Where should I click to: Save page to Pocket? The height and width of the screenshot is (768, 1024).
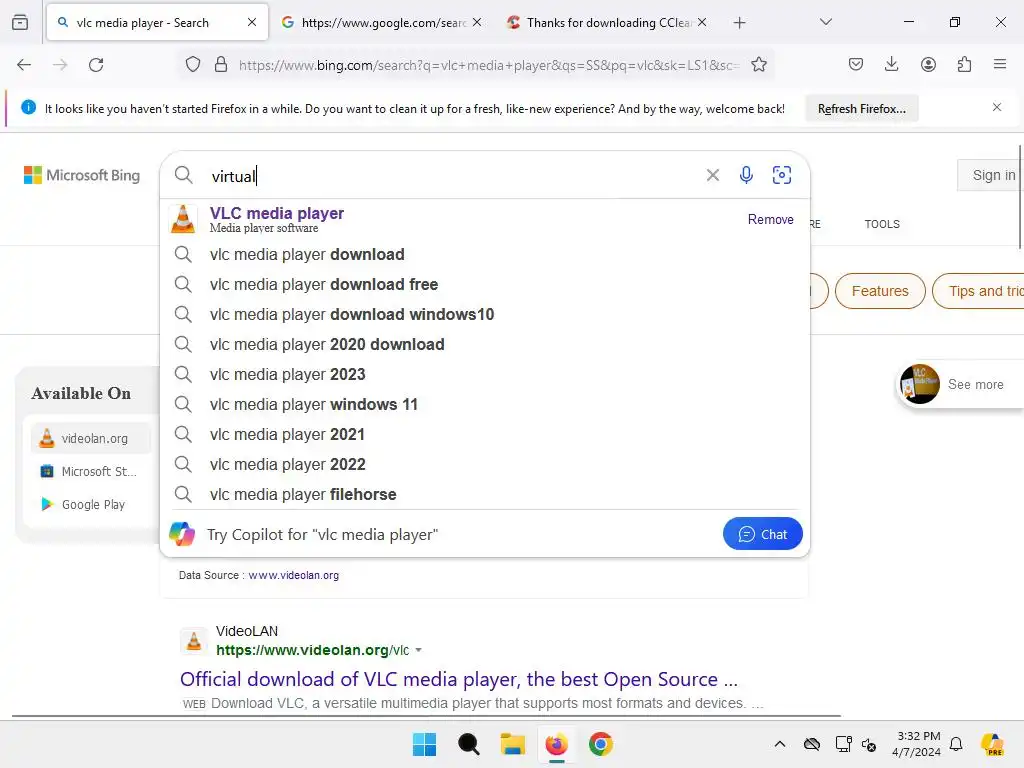[856, 65]
